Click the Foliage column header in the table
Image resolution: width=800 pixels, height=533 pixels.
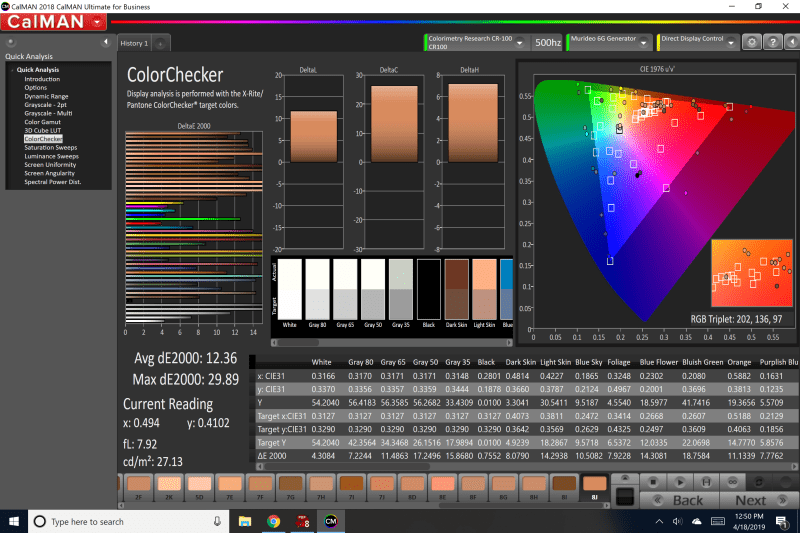(619, 362)
